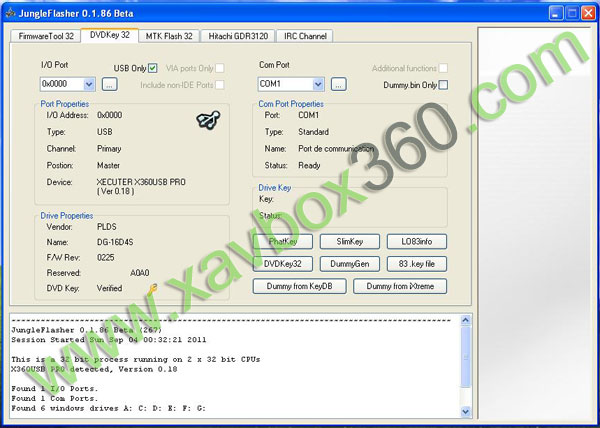The image size is (600, 428).
Task: Click the Channel Primary value
Action: coord(109,149)
